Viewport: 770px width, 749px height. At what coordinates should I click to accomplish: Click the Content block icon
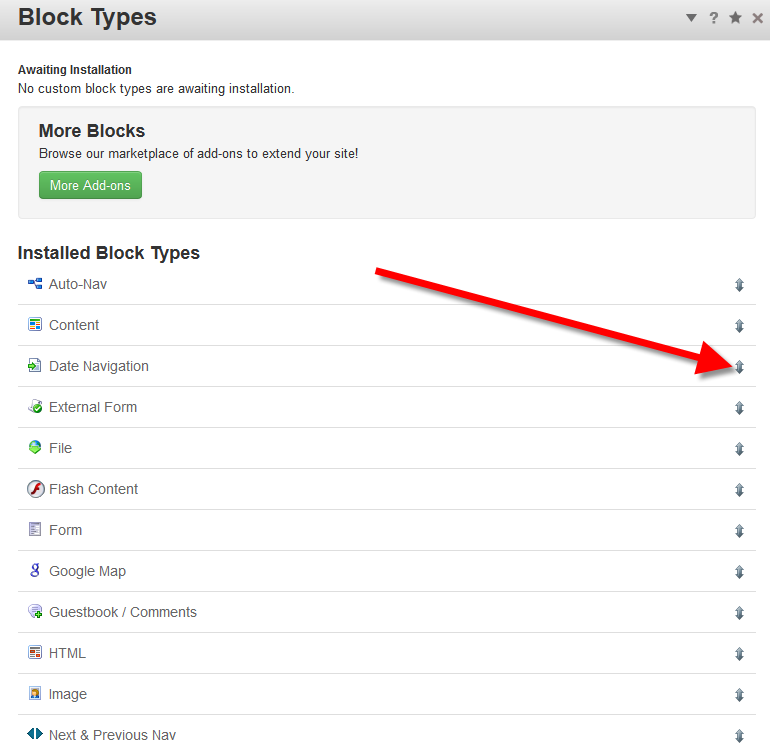(35, 325)
